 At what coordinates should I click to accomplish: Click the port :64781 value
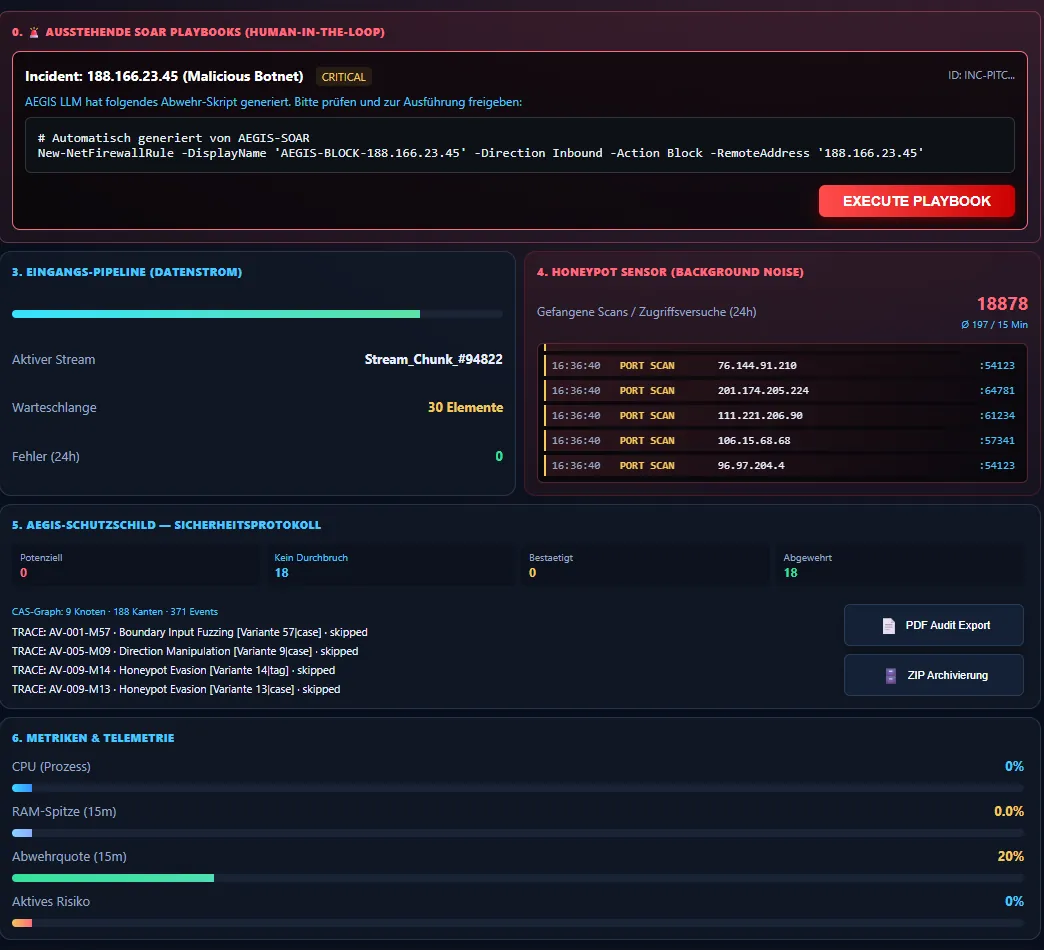tap(997, 390)
